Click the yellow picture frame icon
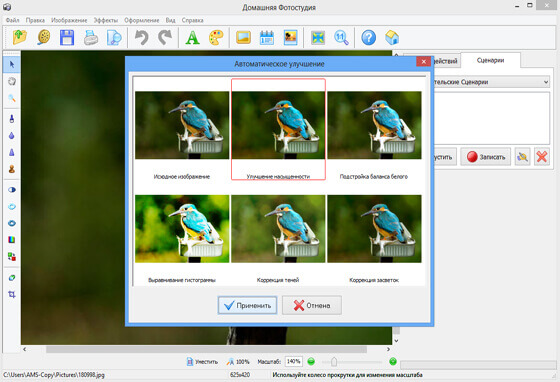560x382 pixels. (x=243, y=37)
